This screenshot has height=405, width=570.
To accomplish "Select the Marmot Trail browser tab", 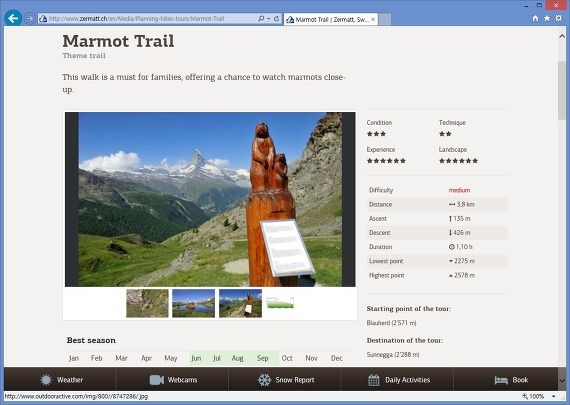I will (331, 19).
